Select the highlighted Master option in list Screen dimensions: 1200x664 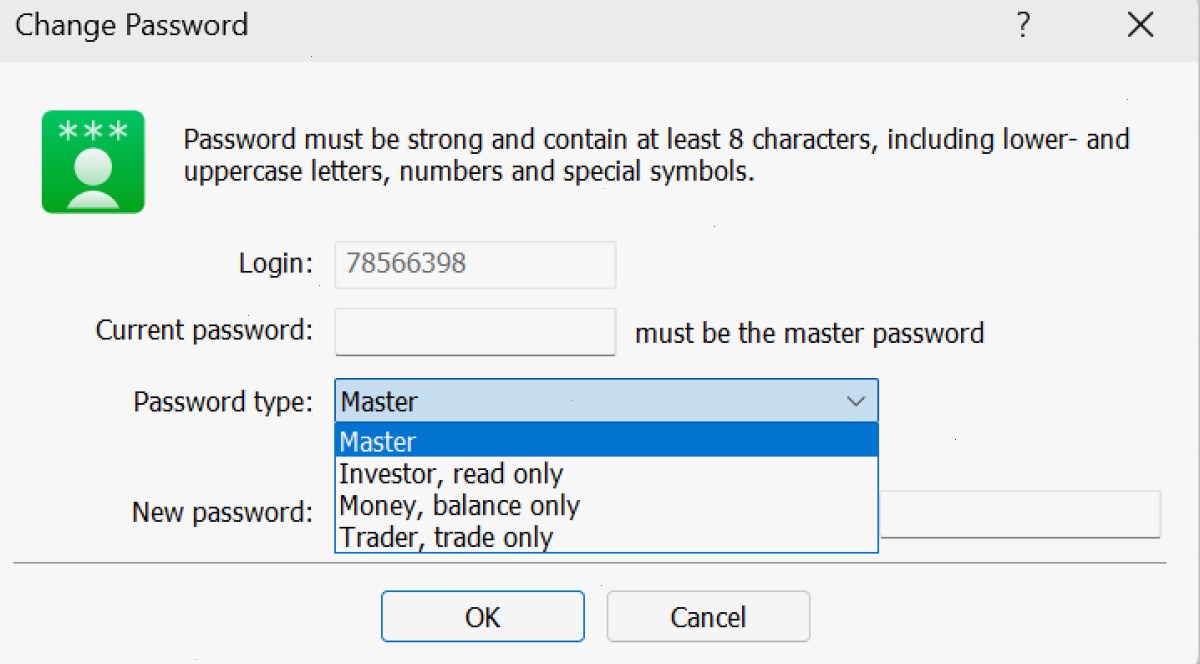click(x=607, y=441)
